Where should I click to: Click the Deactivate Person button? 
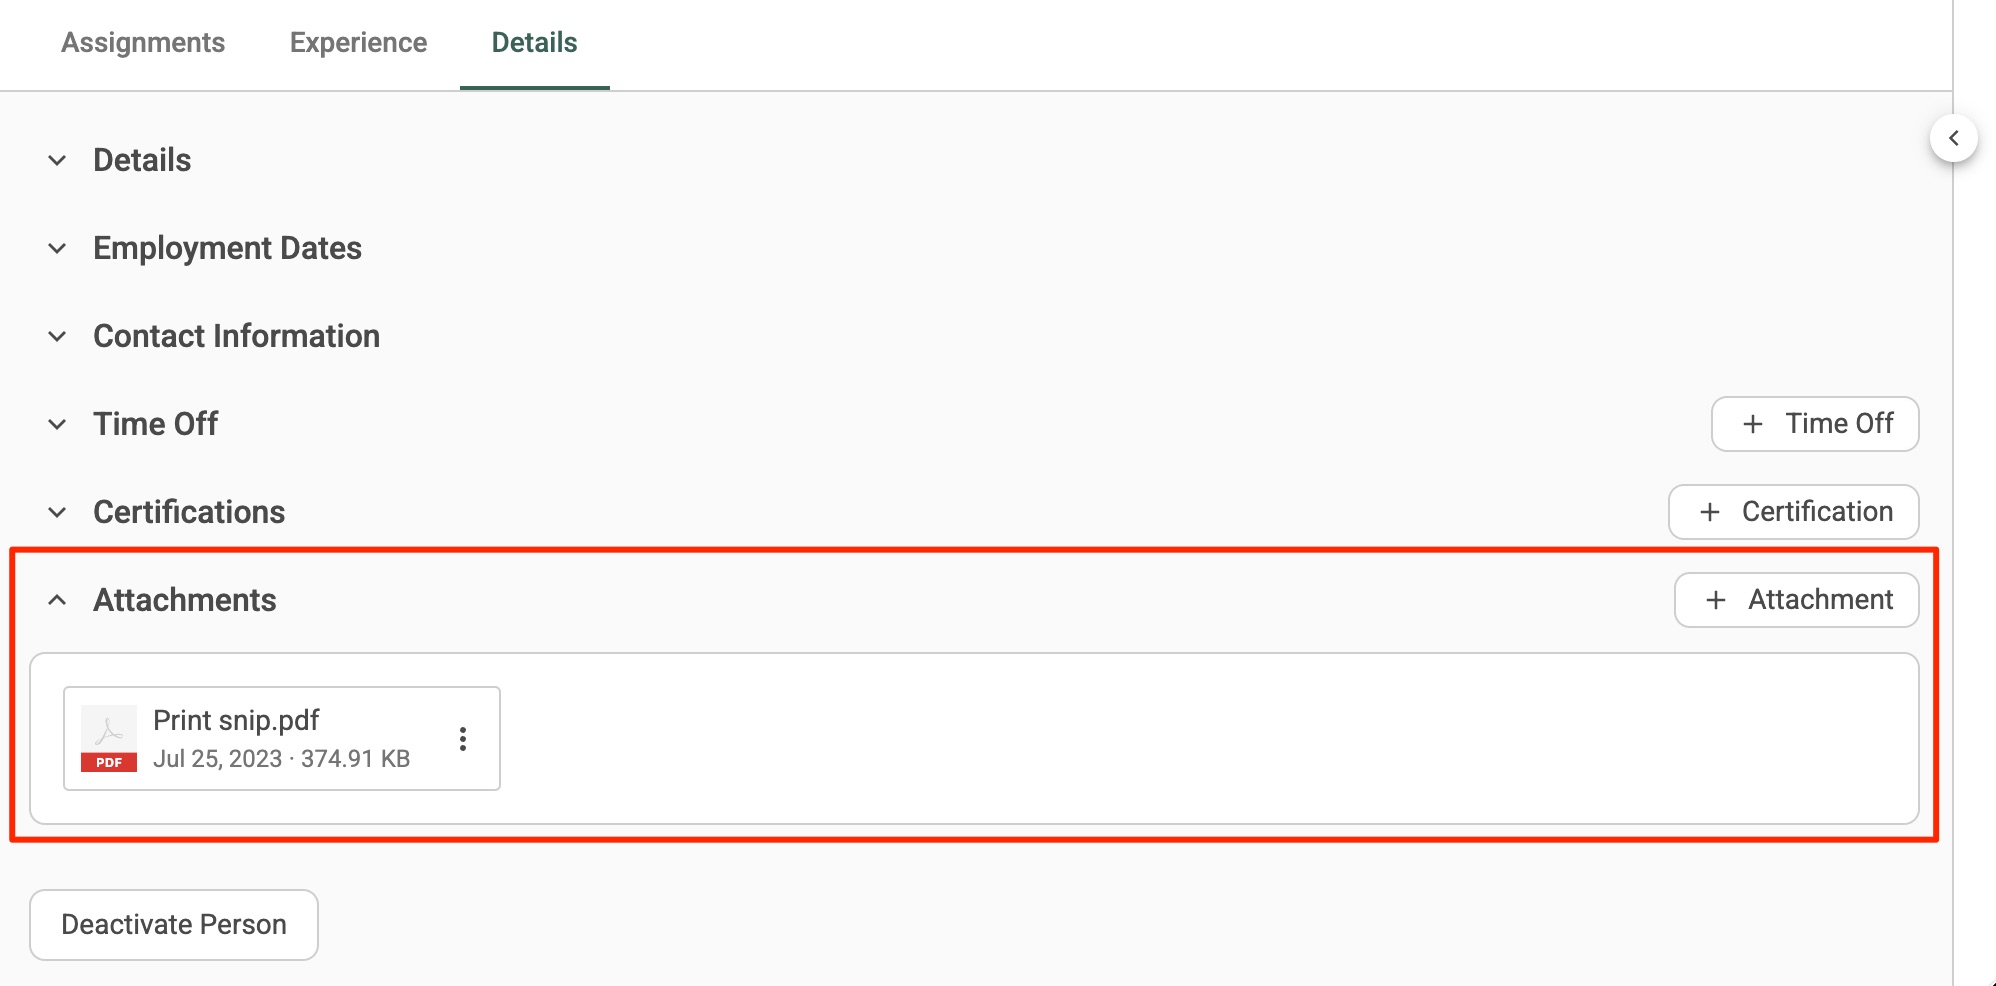[174, 925]
